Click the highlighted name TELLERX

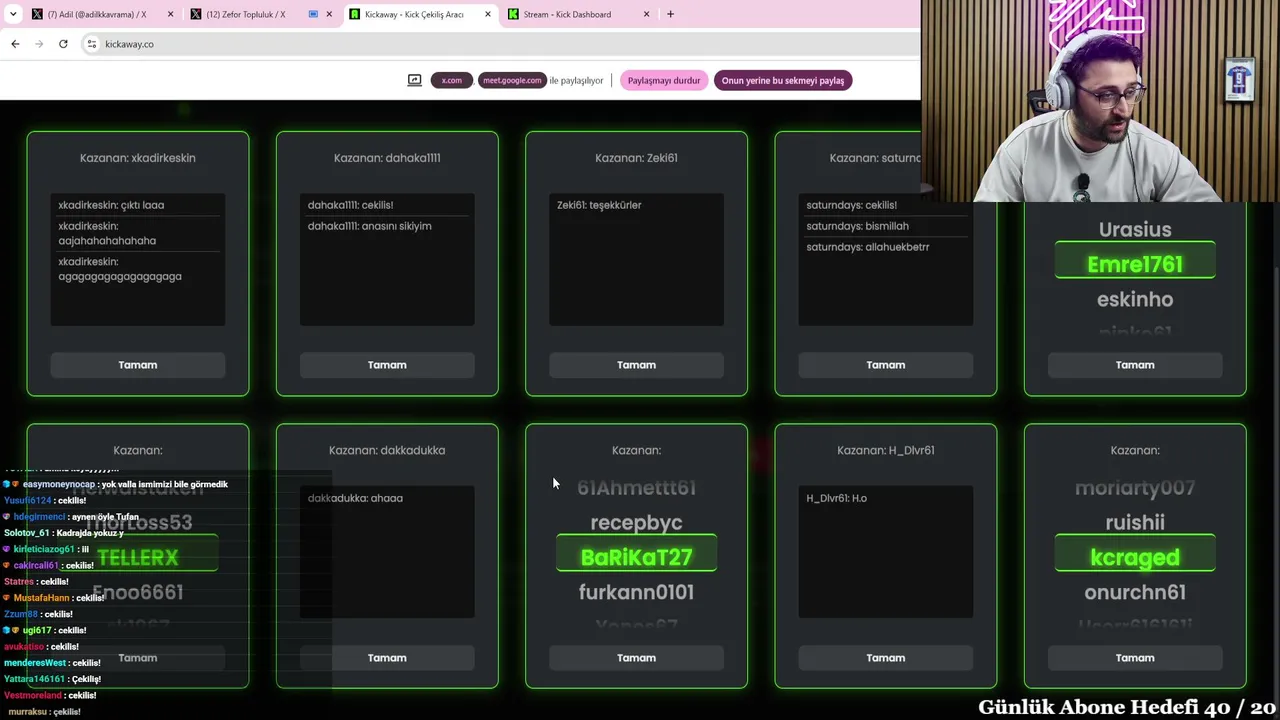pyautogui.click(x=138, y=557)
